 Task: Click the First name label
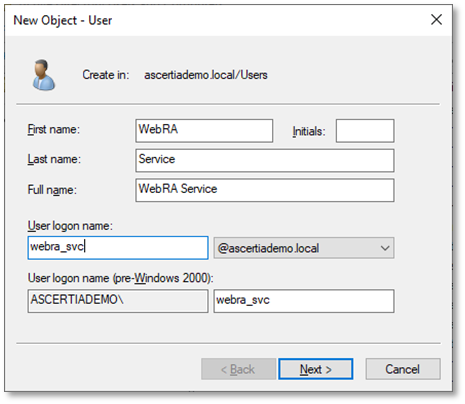tap(54, 129)
